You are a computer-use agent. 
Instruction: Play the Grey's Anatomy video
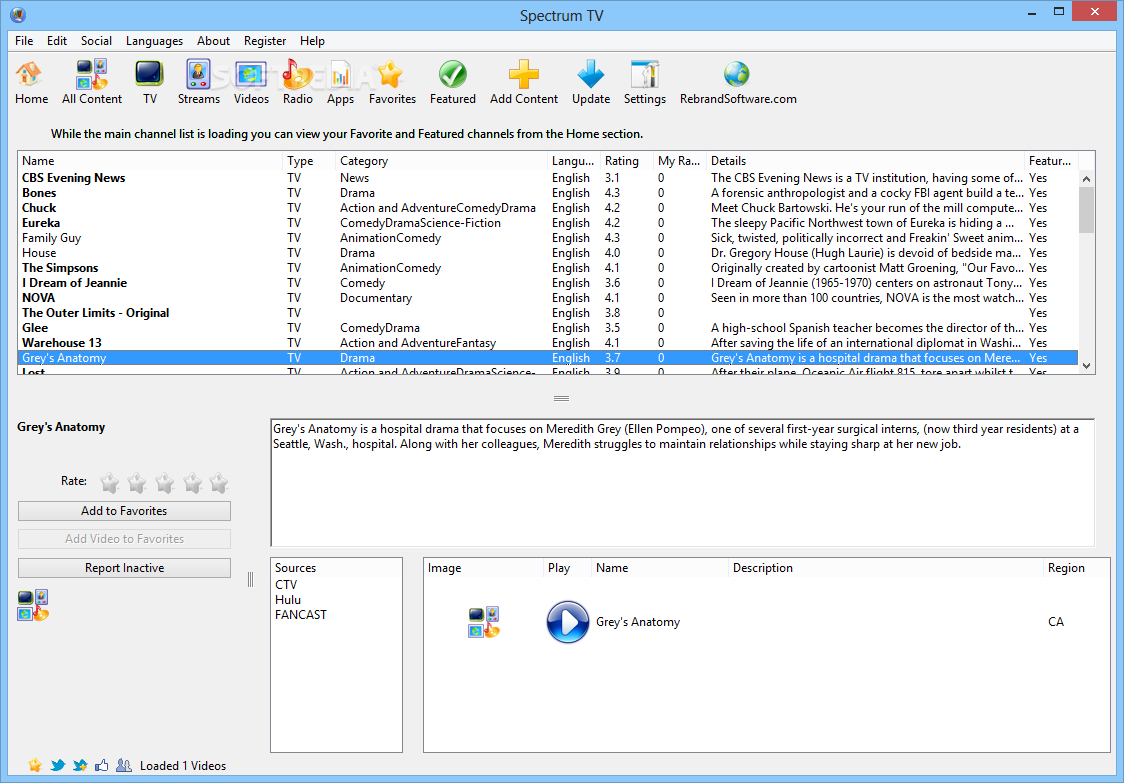[567, 622]
